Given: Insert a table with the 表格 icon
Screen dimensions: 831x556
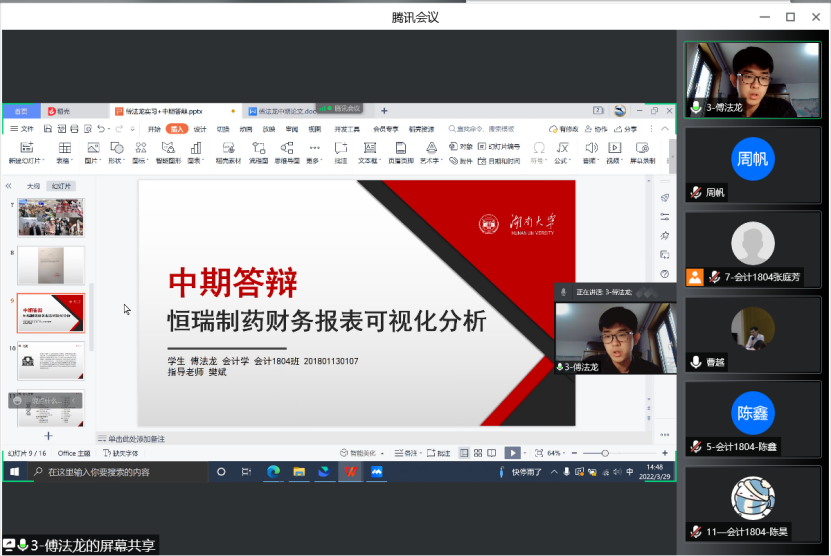Looking at the screenshot, I should click(64, 148).
